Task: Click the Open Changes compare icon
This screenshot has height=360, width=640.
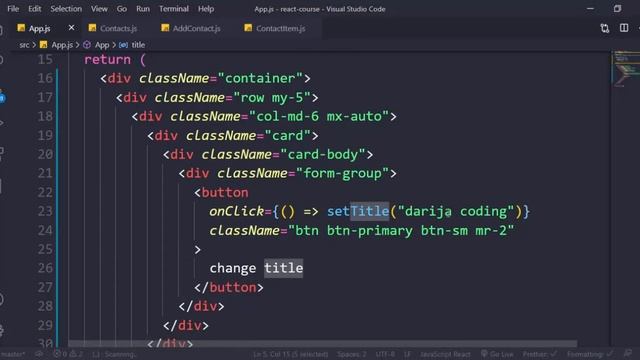Action: pos(605,28)
